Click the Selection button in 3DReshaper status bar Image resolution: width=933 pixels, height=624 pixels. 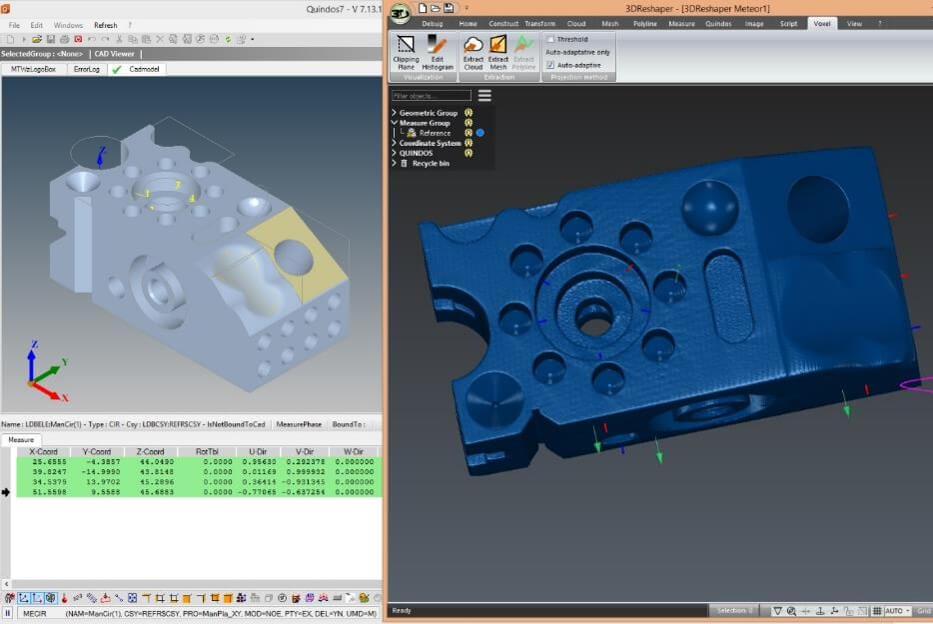(x=734, y=611)
